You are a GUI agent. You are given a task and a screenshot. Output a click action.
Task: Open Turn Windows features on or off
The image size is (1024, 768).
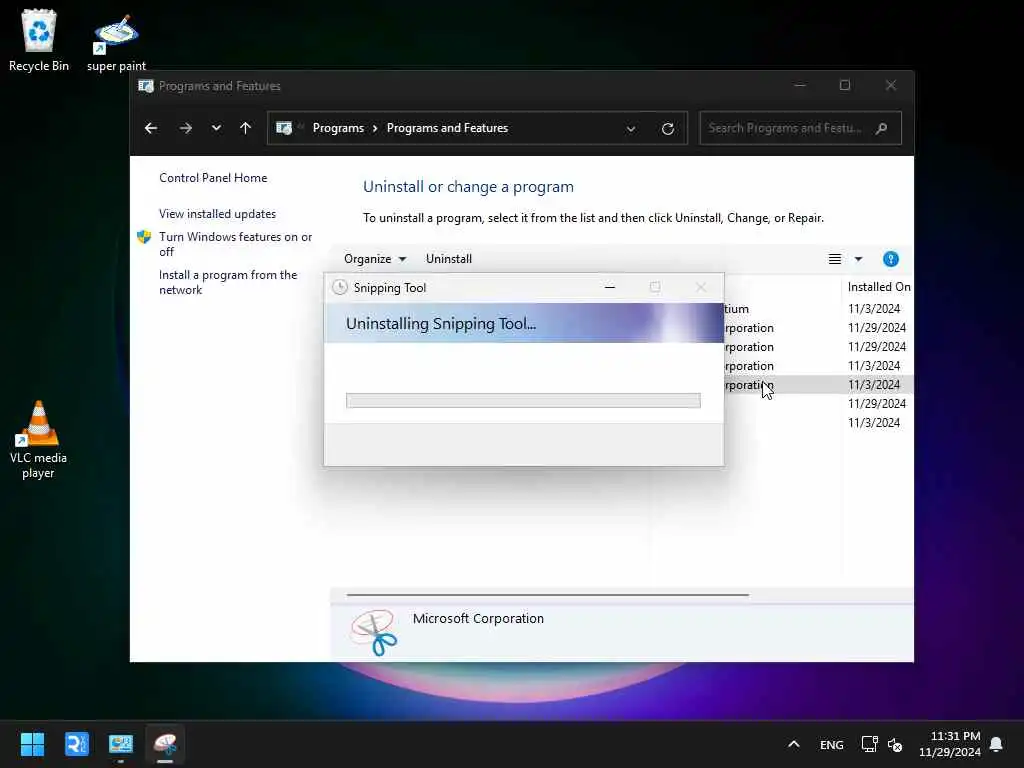[236, 244]
